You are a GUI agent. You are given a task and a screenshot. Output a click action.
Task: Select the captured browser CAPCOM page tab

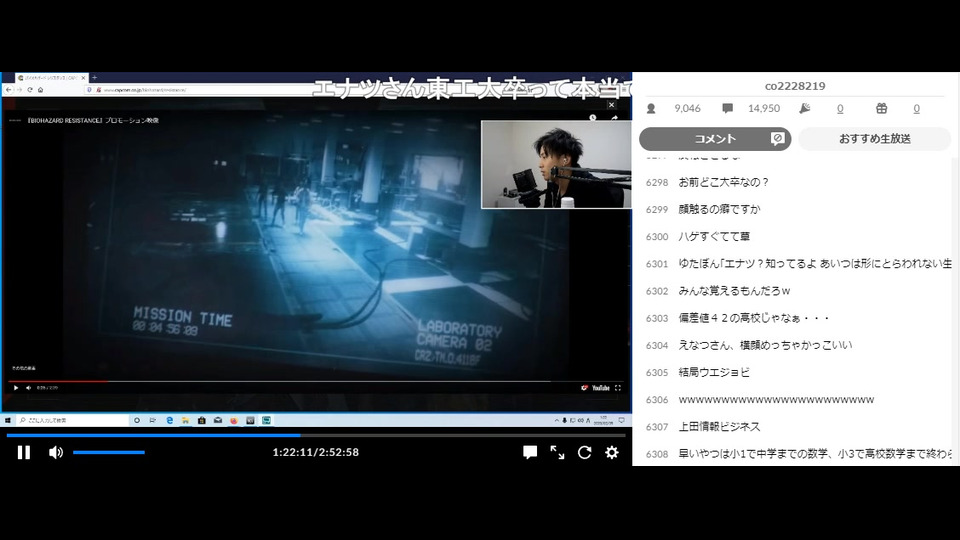tap(51, 78)
